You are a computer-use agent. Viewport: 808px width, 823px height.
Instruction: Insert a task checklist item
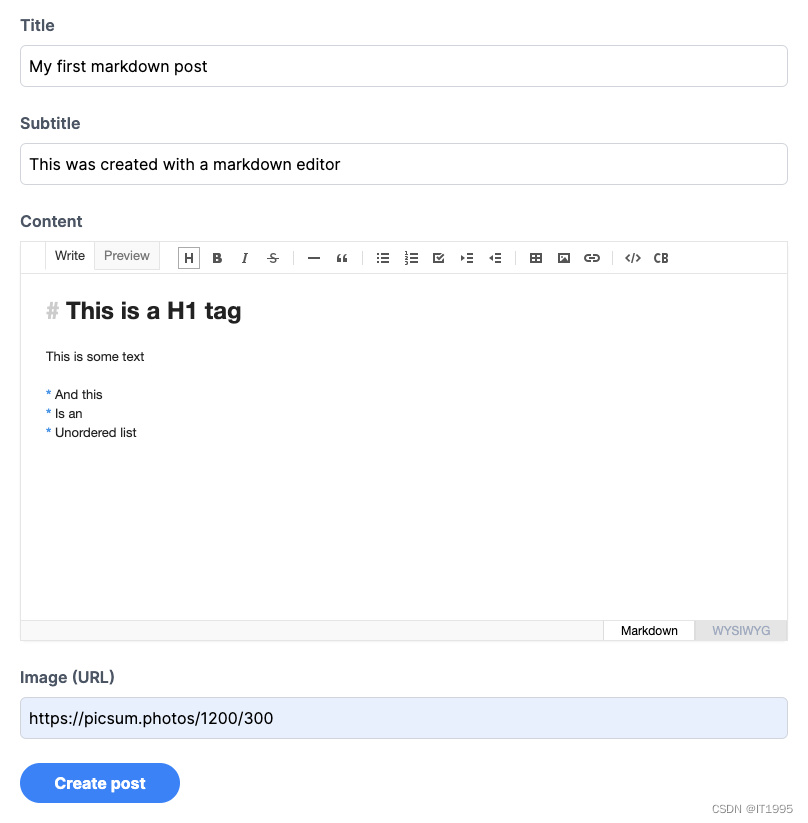tap(438, 258)
